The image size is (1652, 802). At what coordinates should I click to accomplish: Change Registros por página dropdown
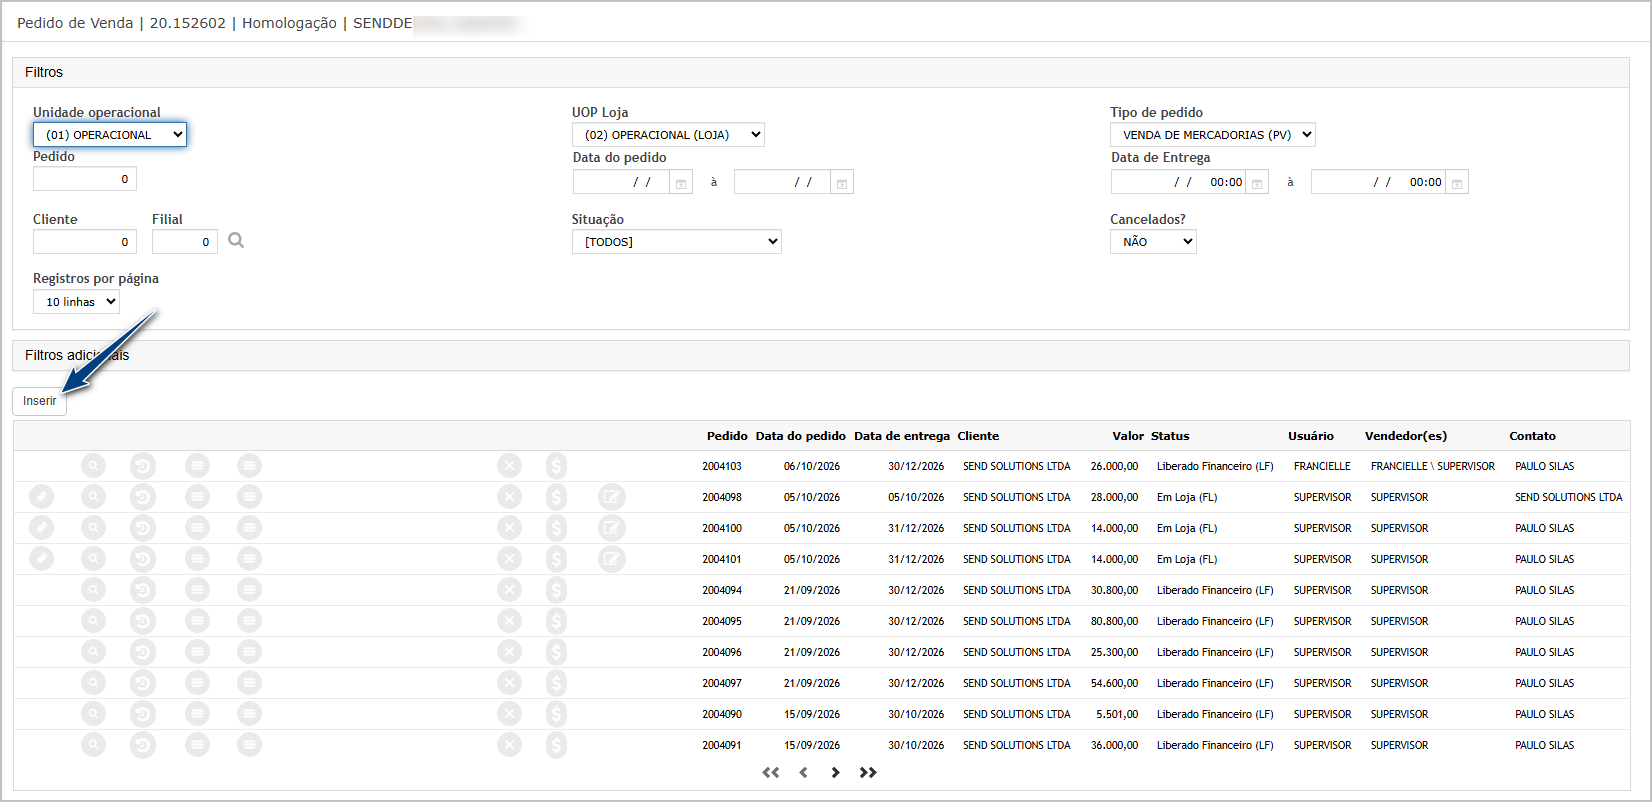coord(76,302)
